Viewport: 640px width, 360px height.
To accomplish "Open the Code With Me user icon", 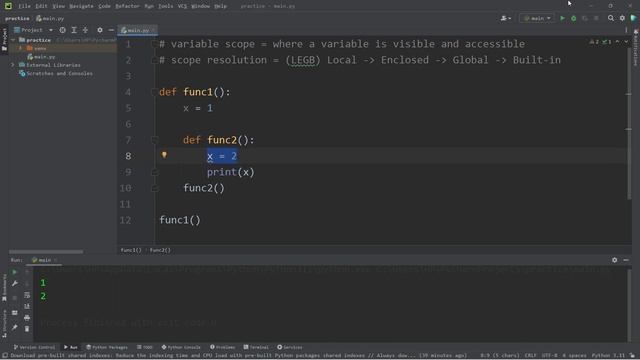I will pyautogui.click(x=506, y=18).
